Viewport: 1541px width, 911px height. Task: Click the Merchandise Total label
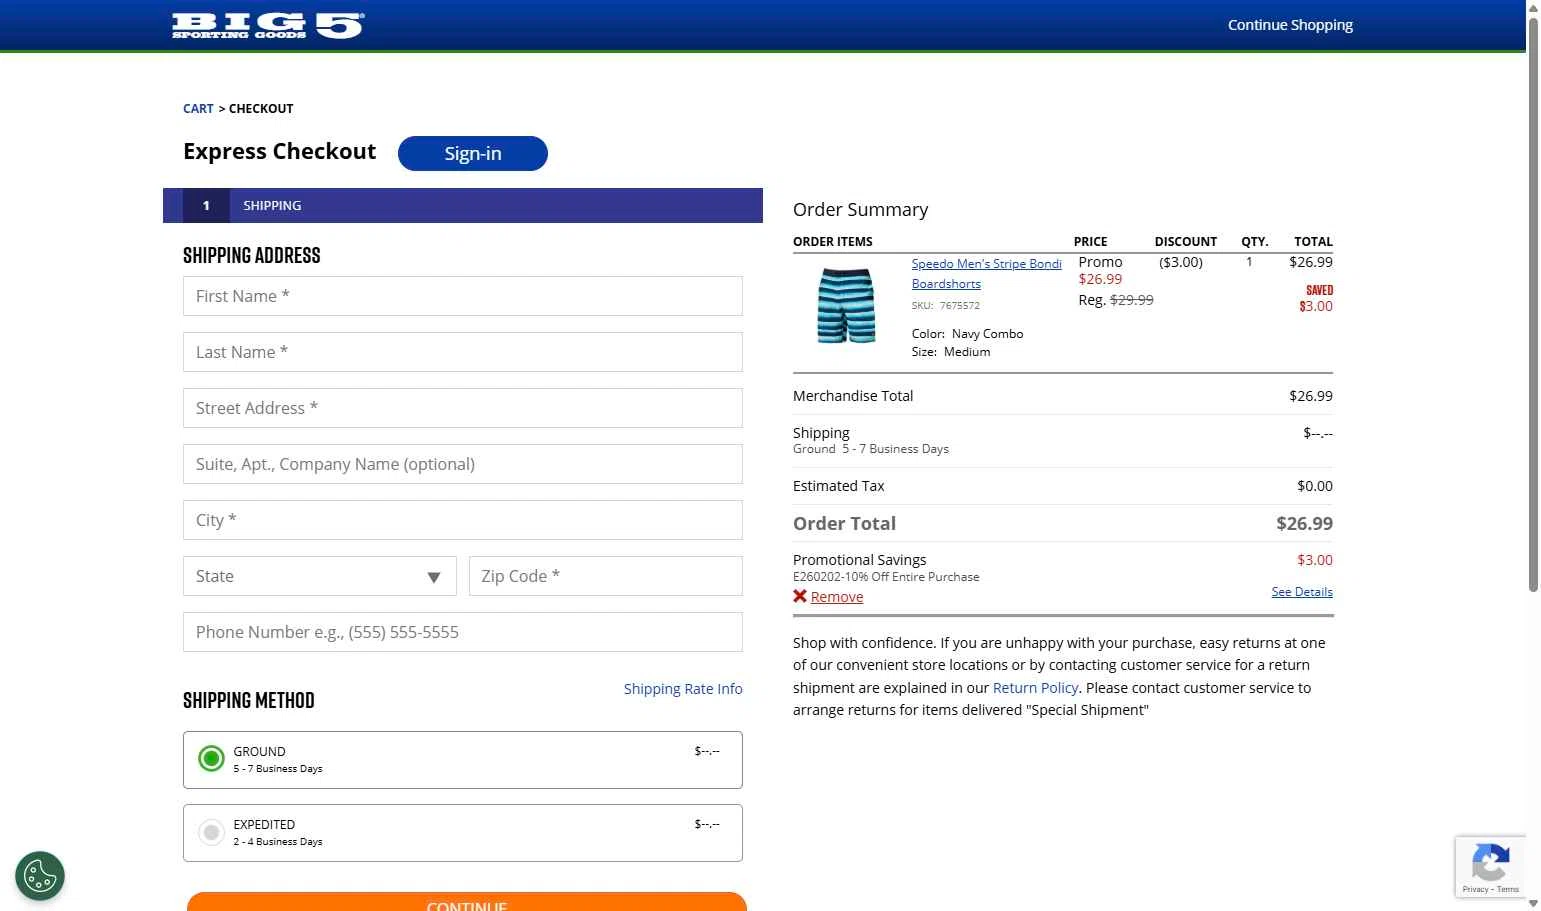coord(853,396)
